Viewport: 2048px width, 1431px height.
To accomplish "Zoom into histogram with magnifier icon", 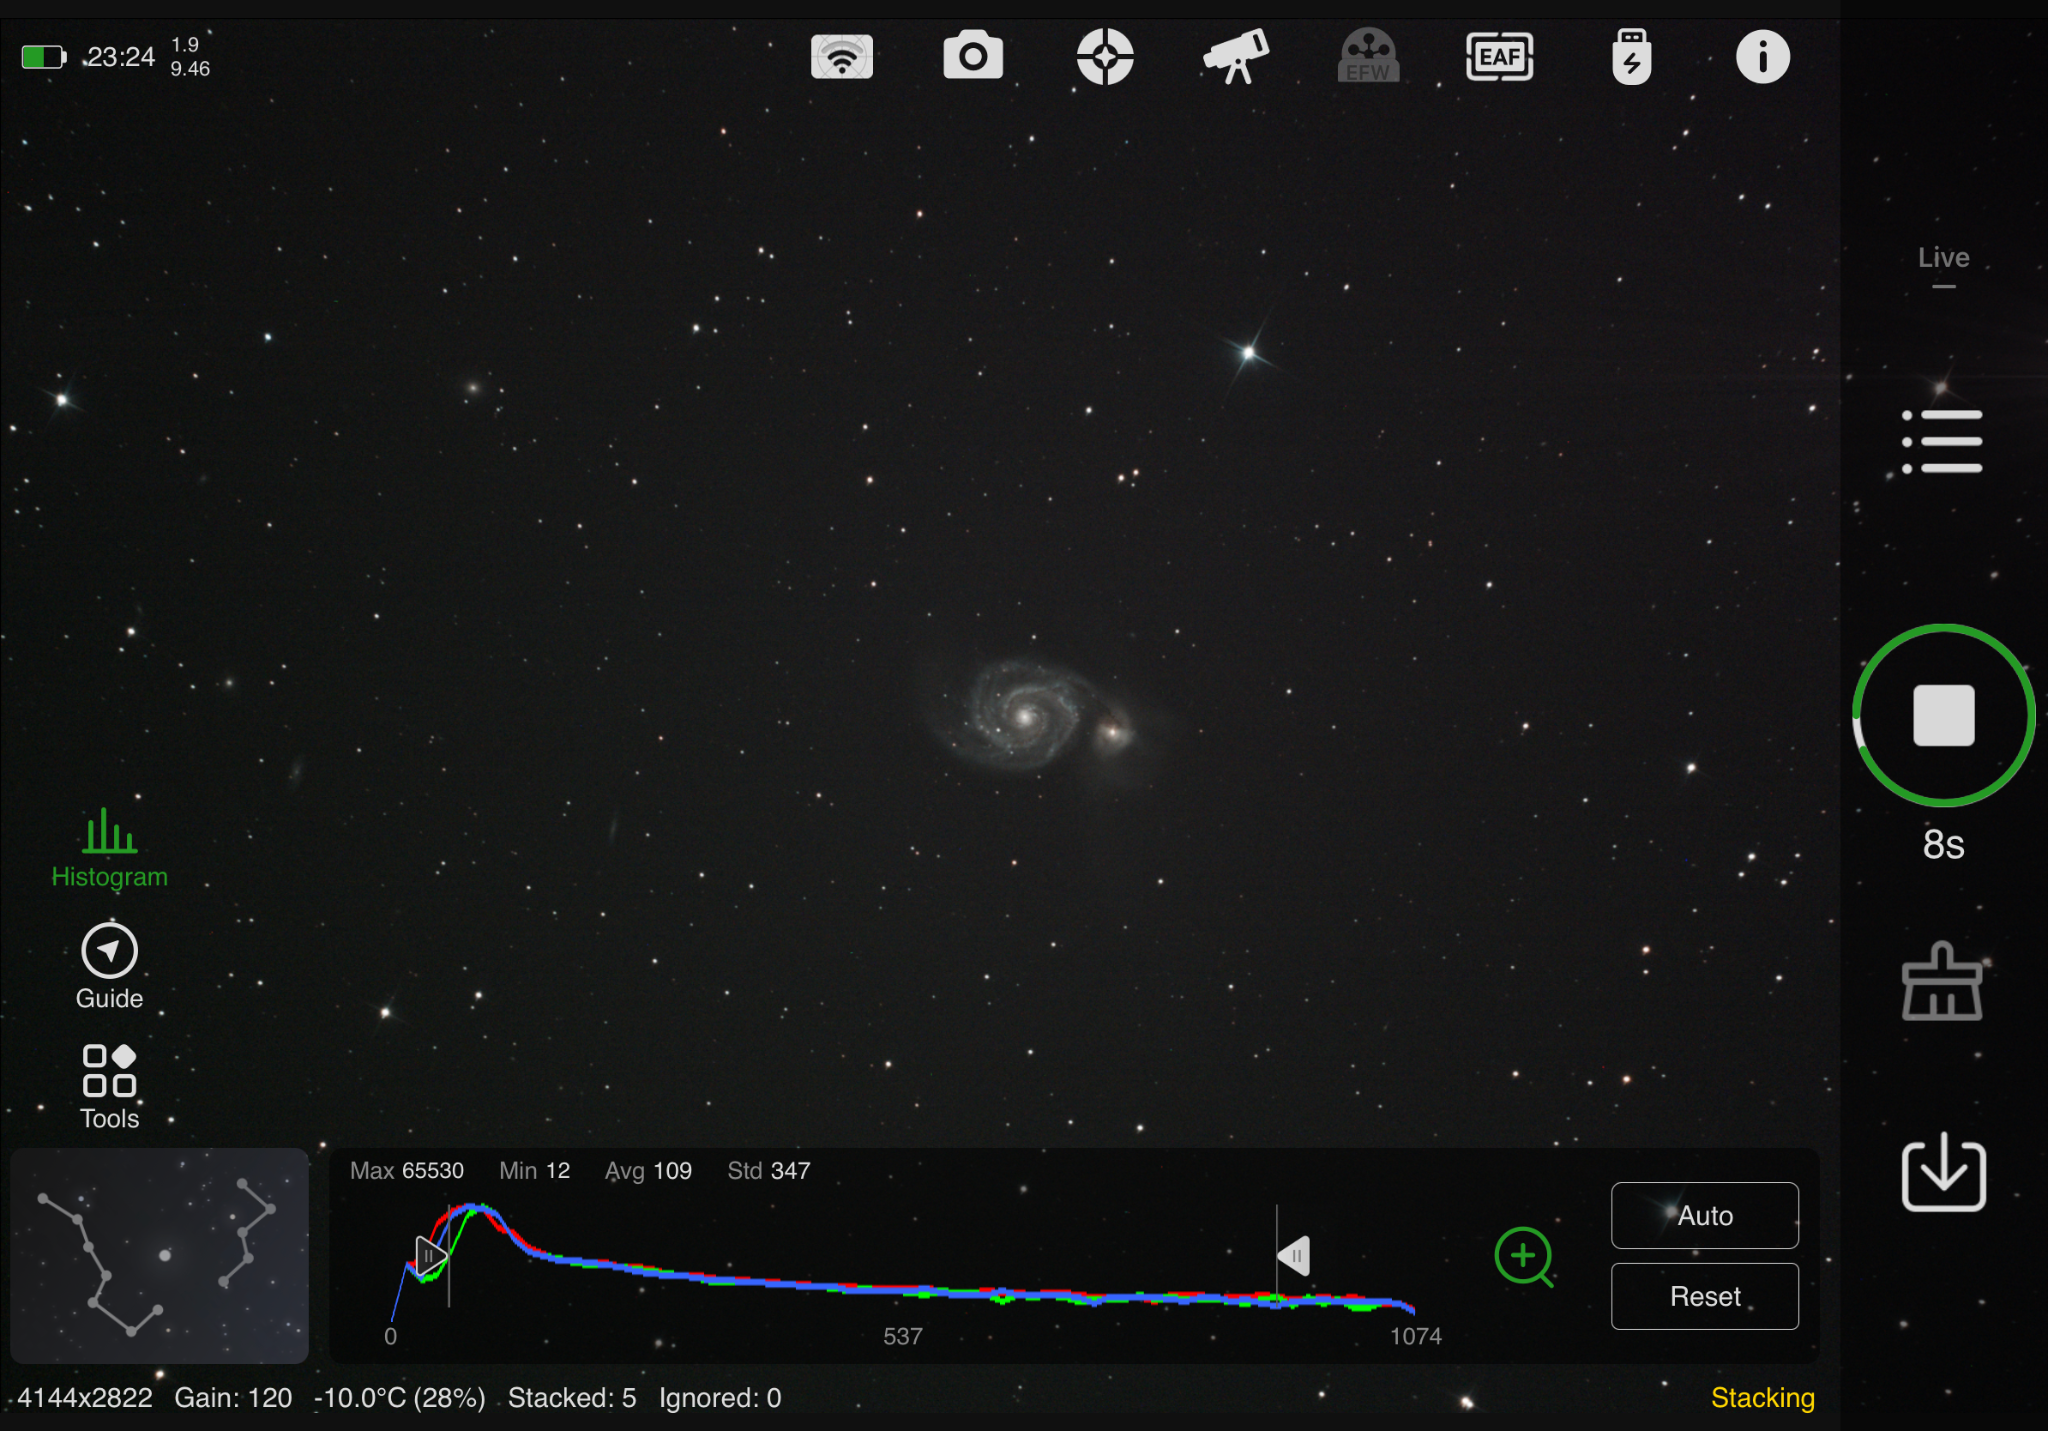I will click(x=1524, y=1257).
